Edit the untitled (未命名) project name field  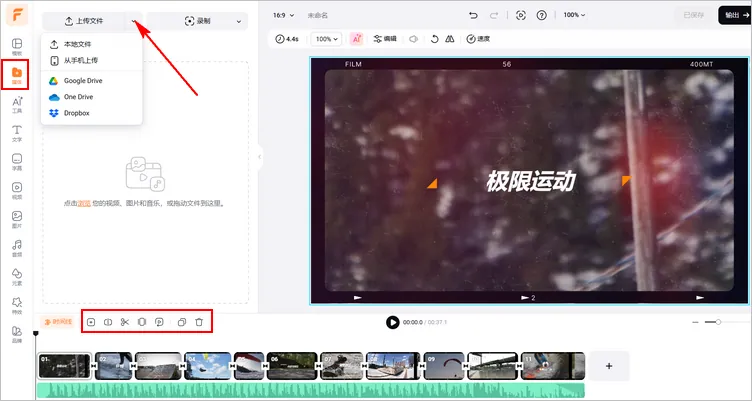317,15
